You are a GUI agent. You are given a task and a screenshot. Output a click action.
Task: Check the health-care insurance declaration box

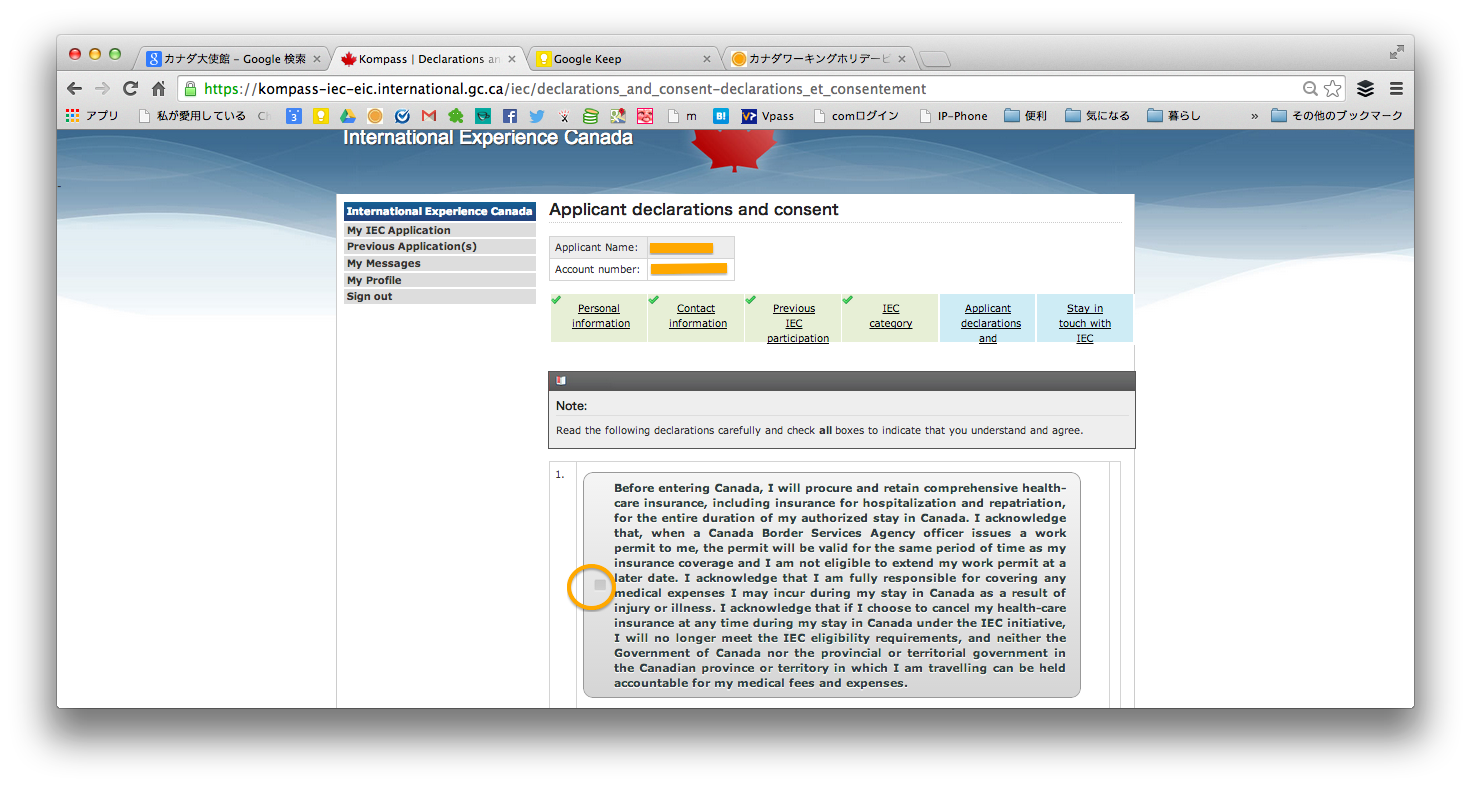[x=600, y=585]
